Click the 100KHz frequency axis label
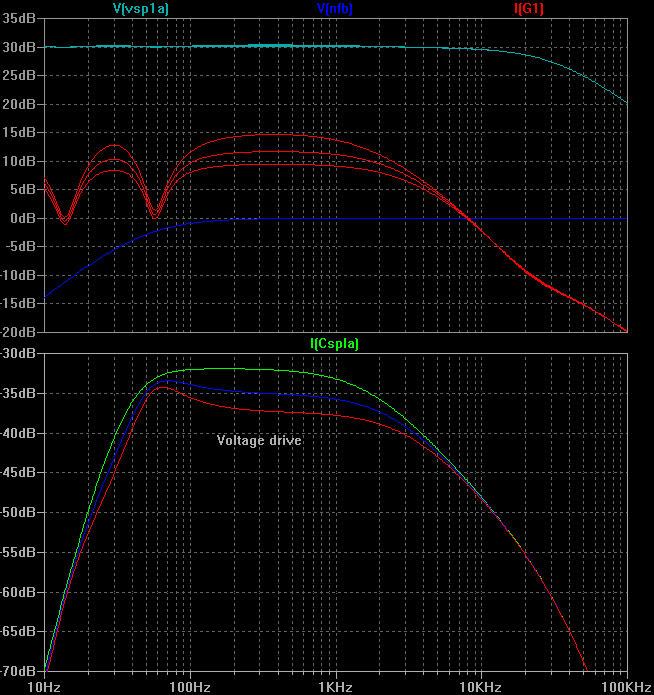Viewport: 654px width, 695px height. pos(627,687)
